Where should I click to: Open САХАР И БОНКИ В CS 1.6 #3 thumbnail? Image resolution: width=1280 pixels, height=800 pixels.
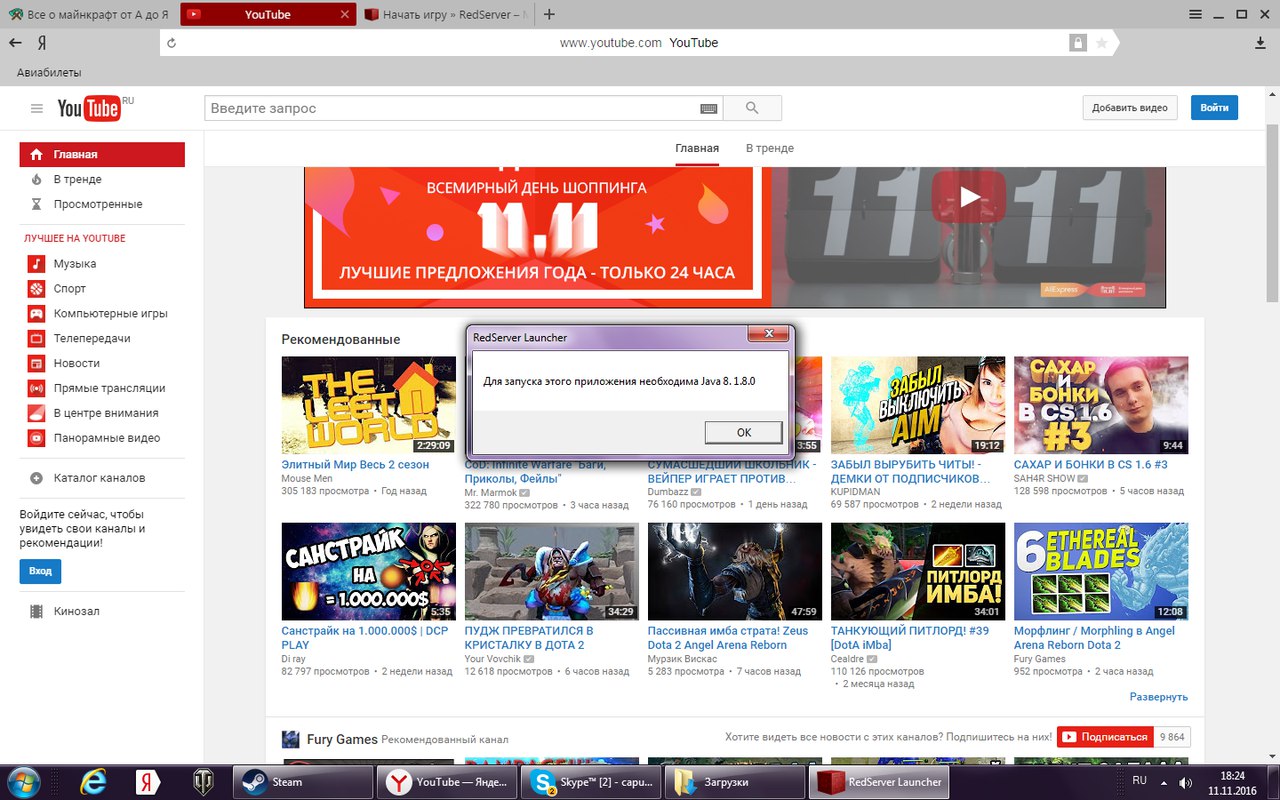tap(1101, 405)
